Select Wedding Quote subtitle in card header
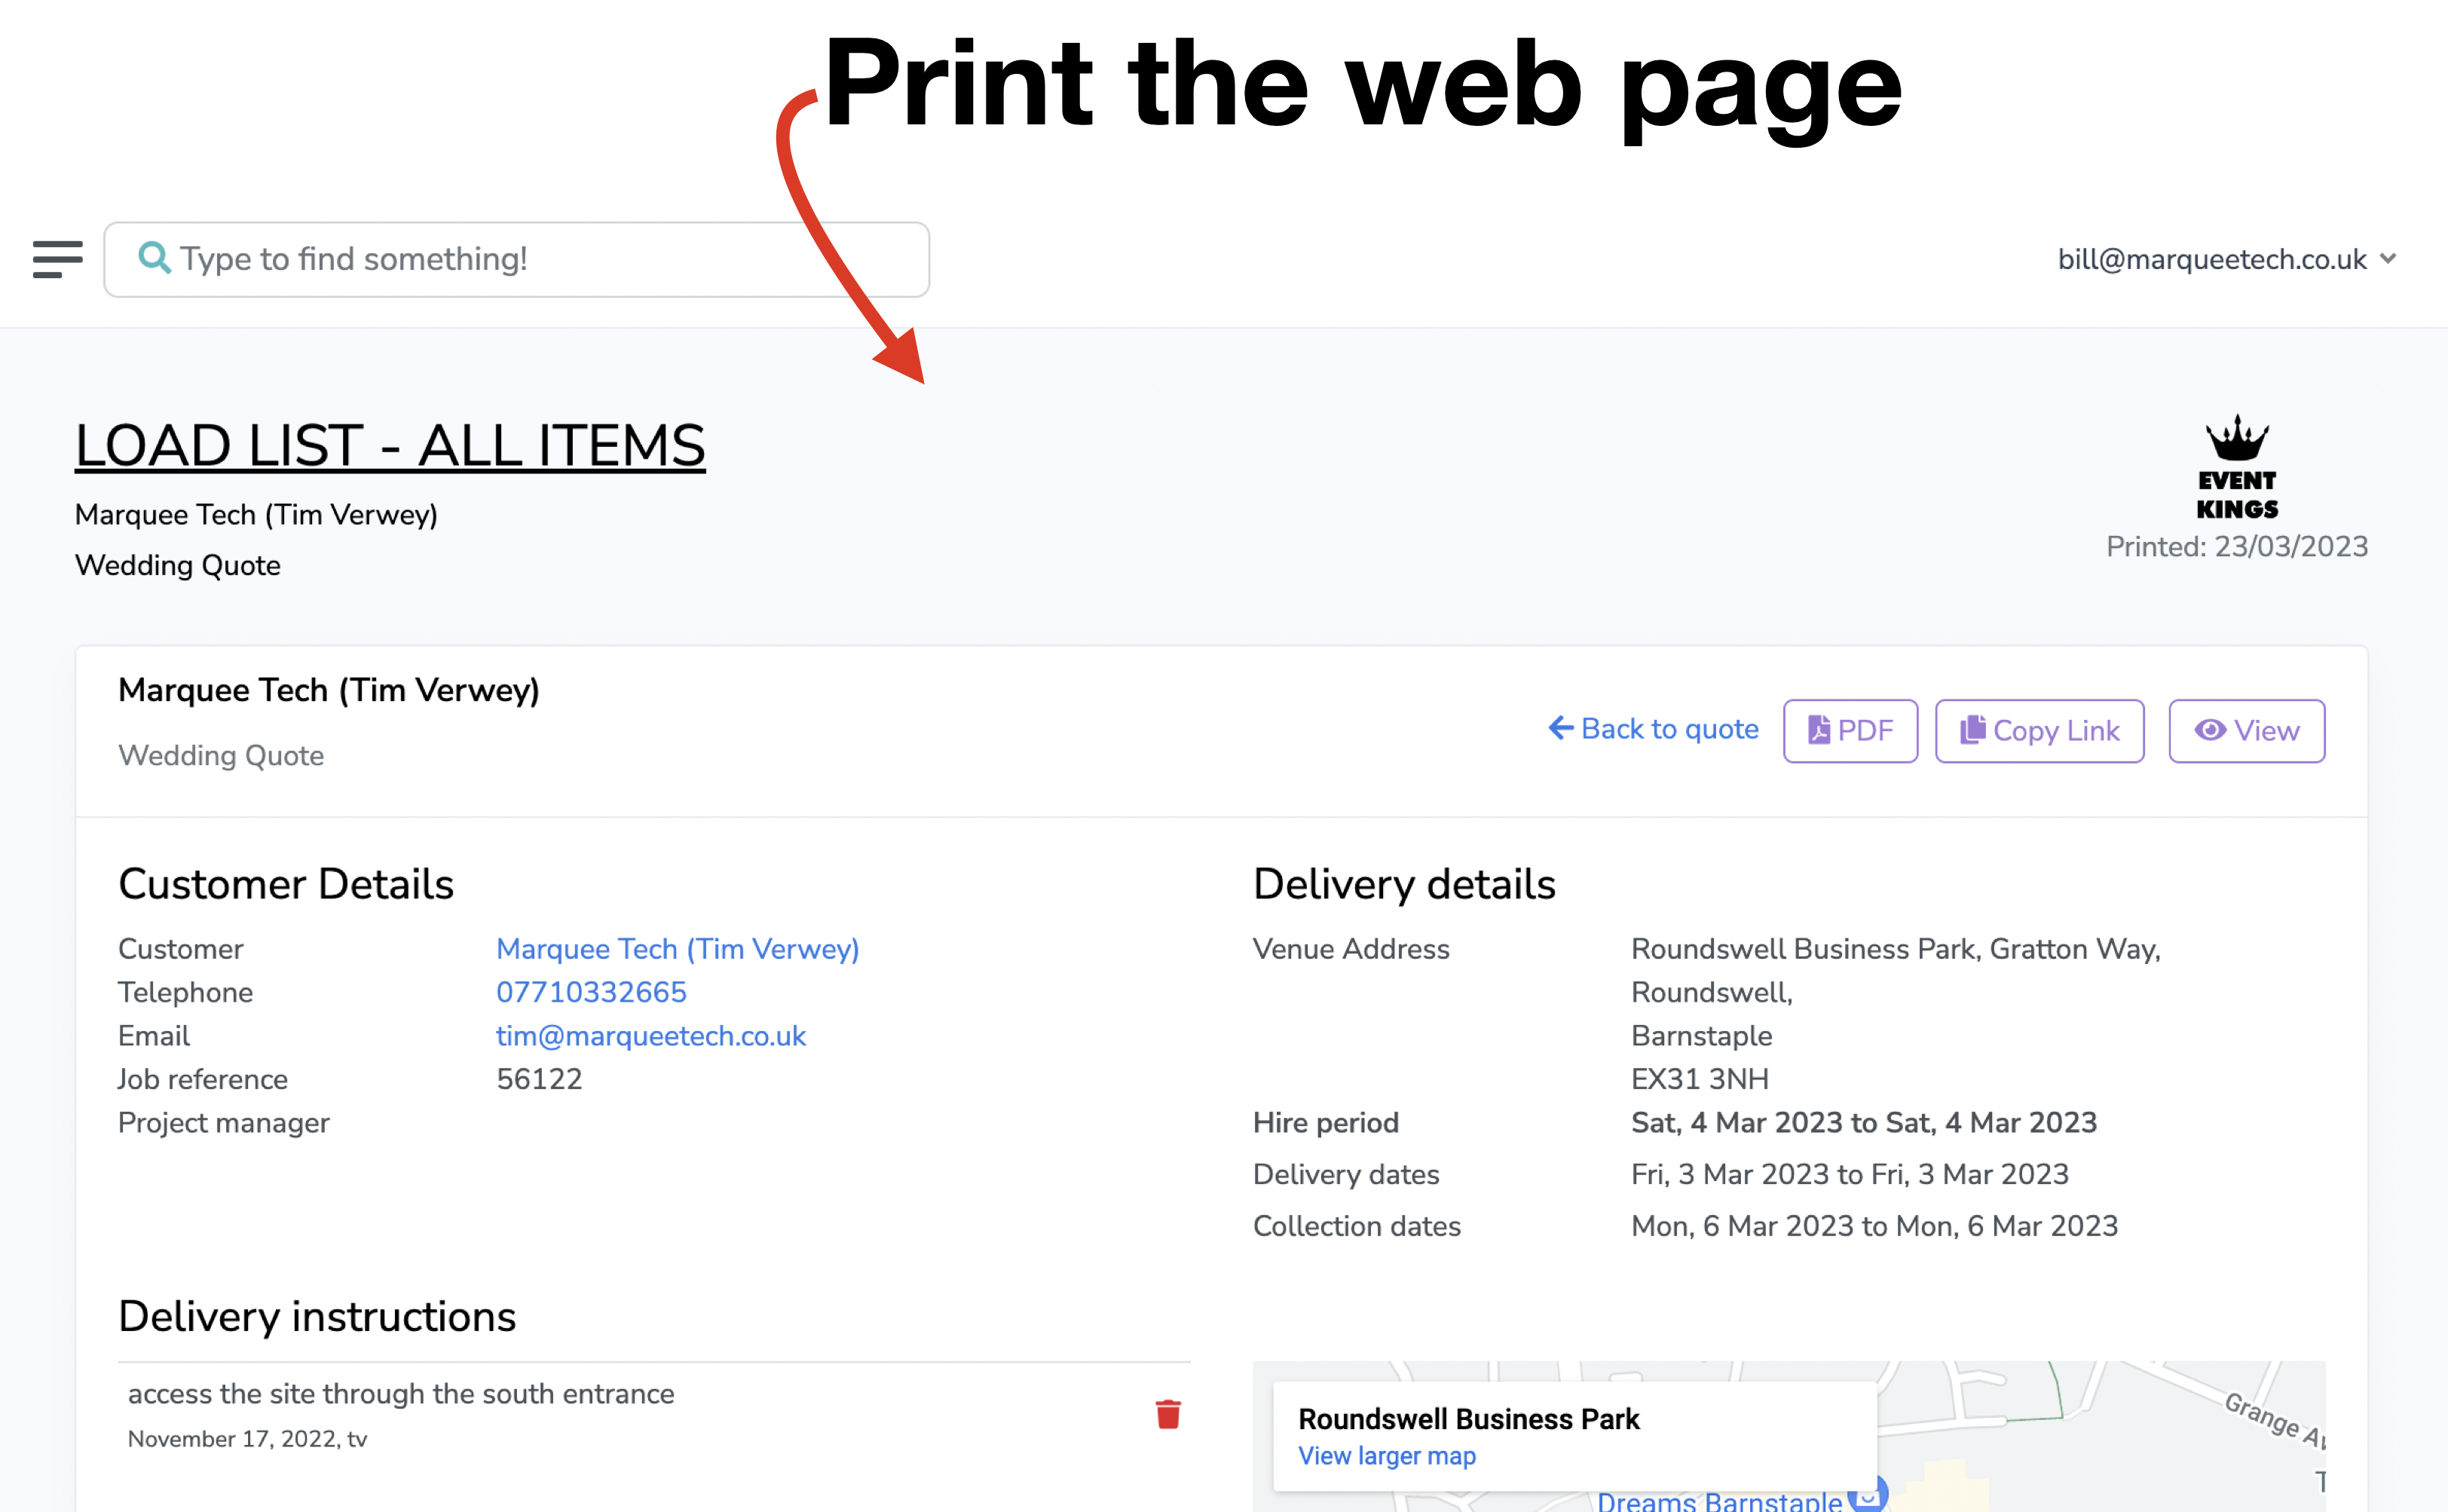This screenshot has height=1512, width=2448. 221,755
